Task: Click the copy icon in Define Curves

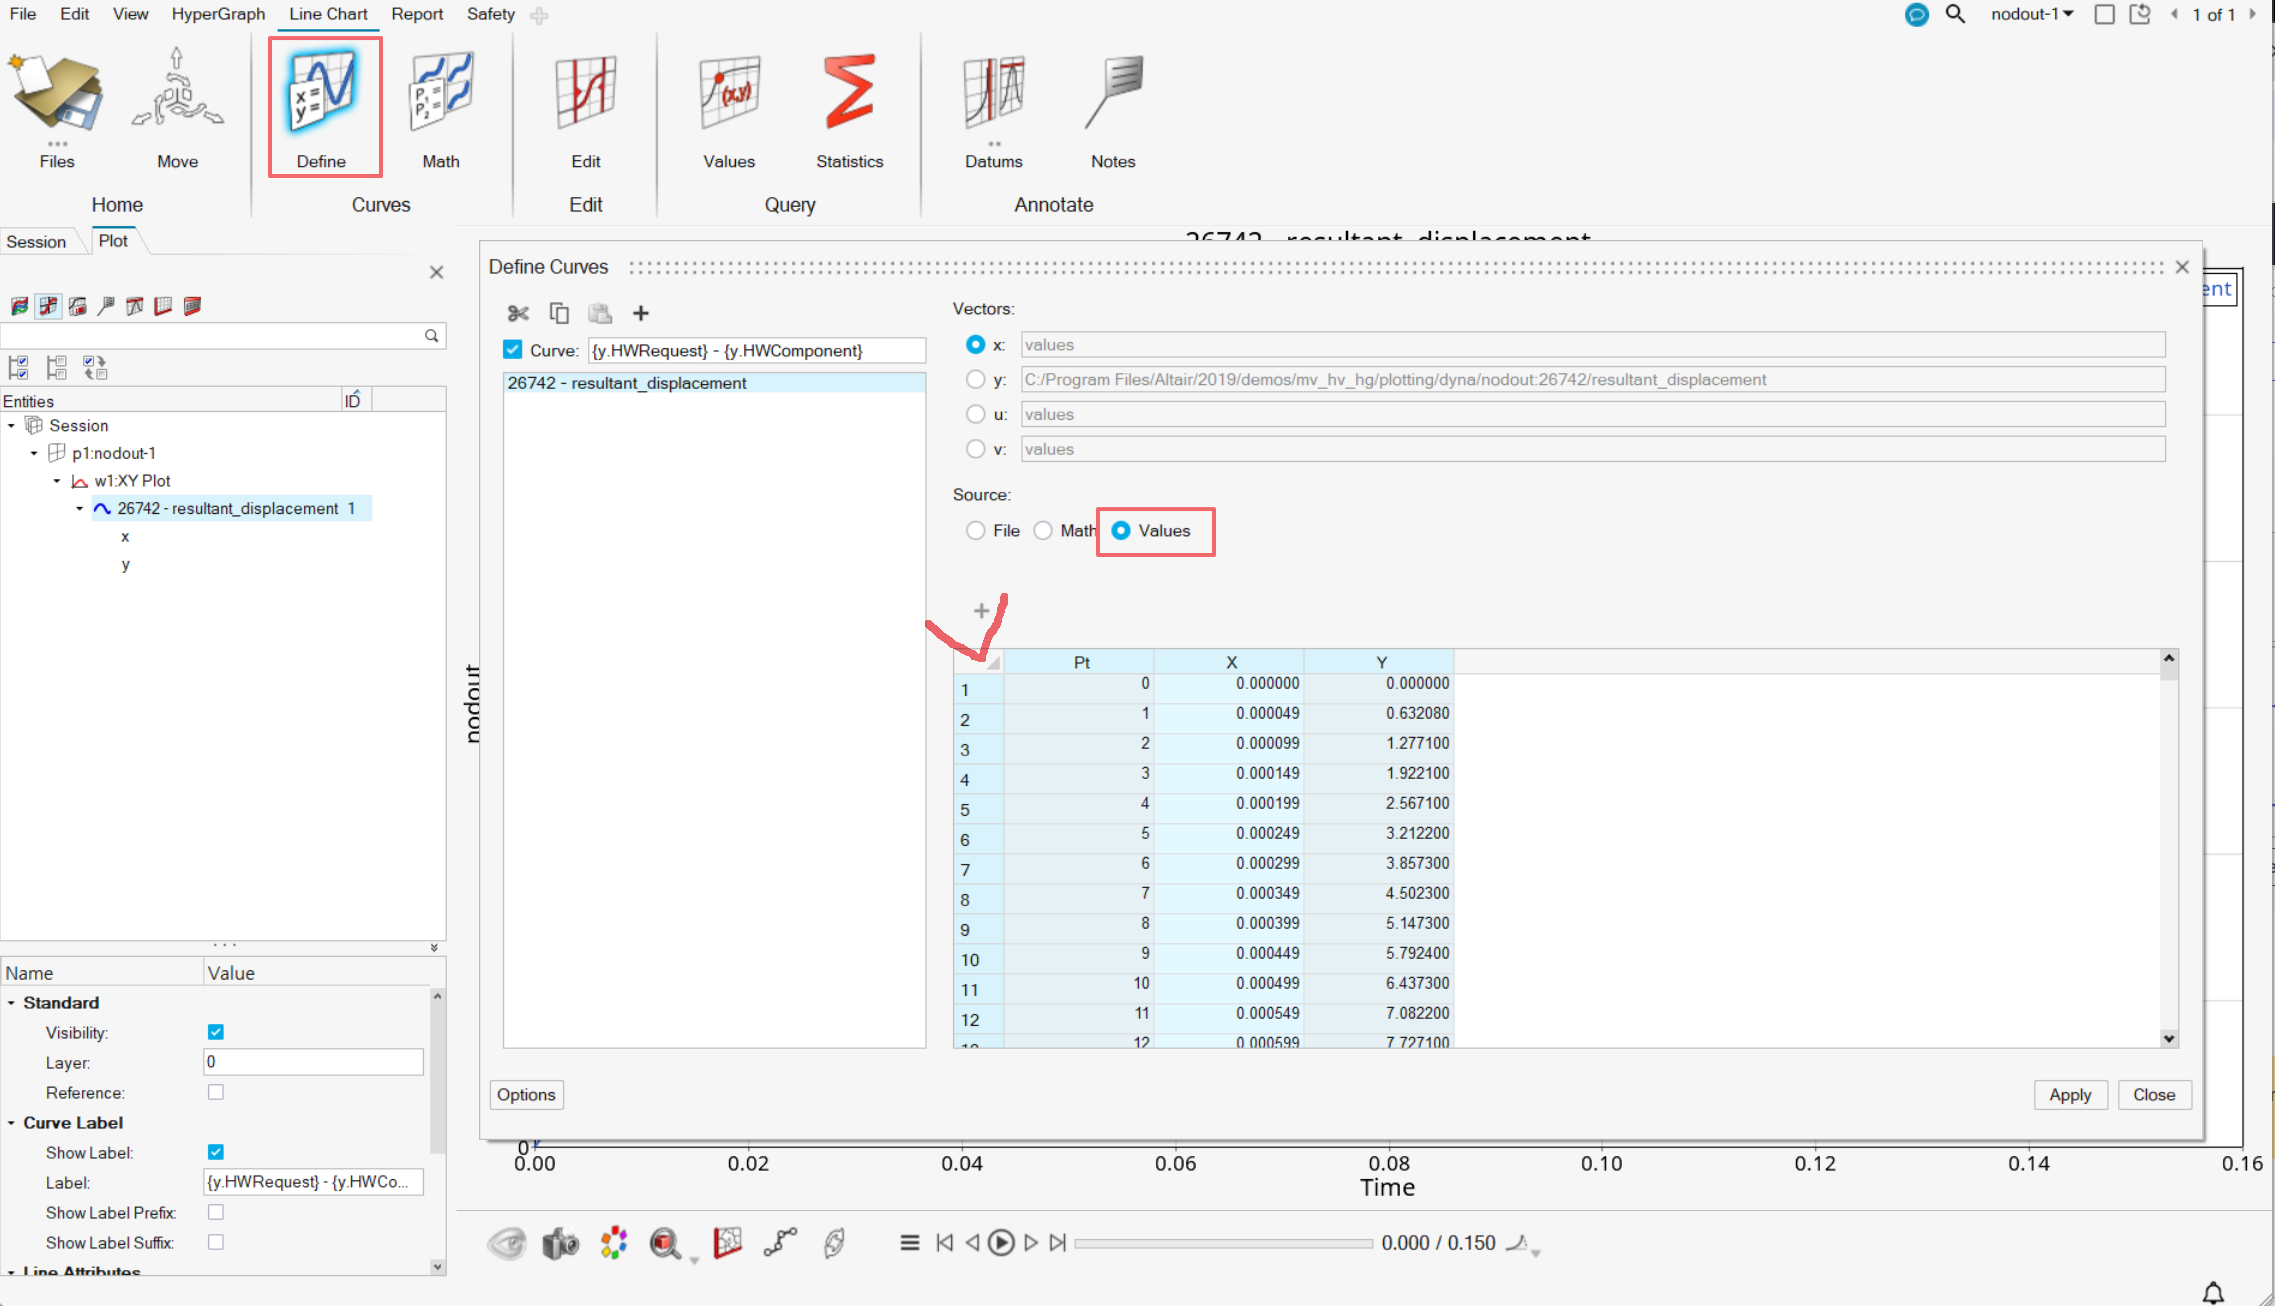Action: (x=559, y=314)
